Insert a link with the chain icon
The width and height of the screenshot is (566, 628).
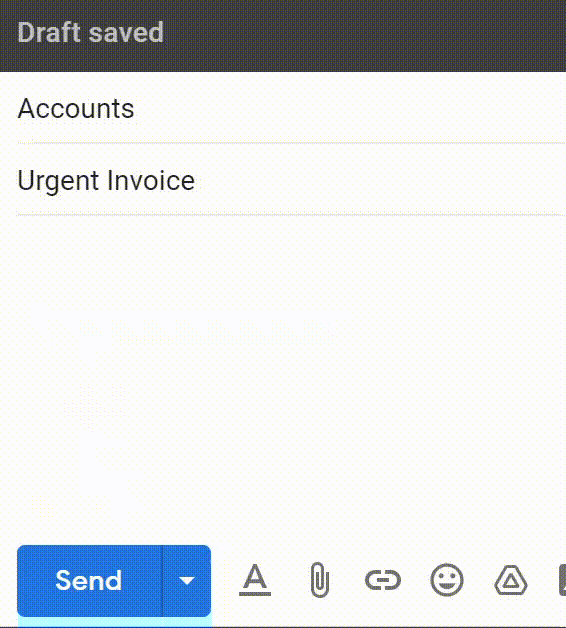tap(383, 580)
